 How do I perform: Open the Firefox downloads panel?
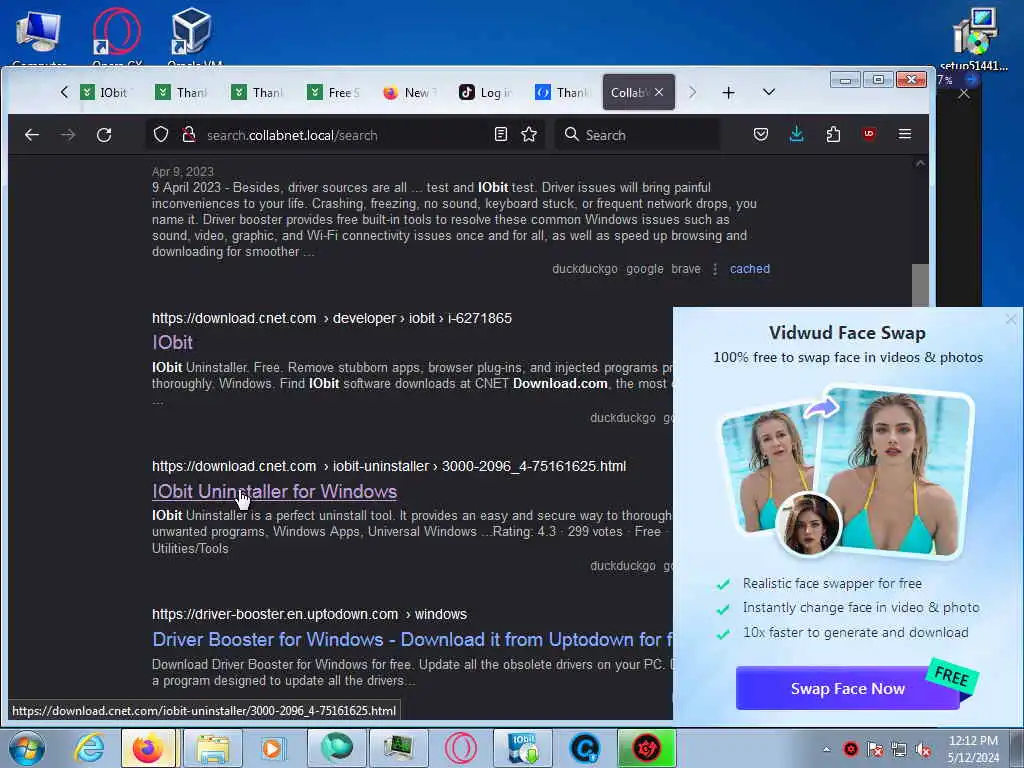(x=797, y=135)
